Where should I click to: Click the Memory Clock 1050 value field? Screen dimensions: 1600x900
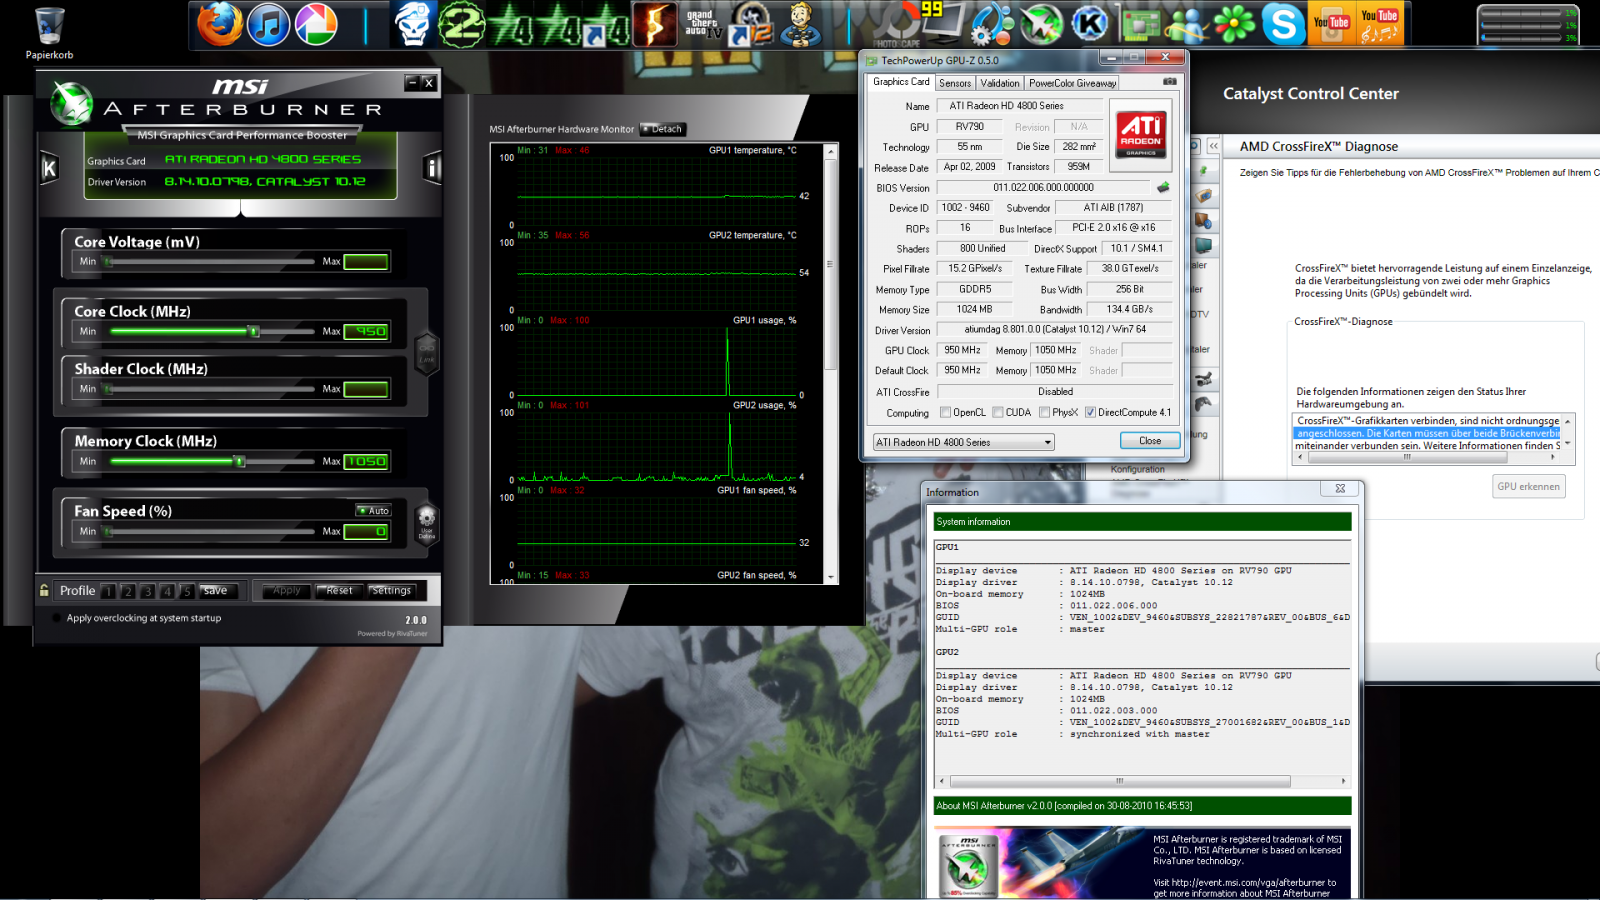[x=366, y=461]
